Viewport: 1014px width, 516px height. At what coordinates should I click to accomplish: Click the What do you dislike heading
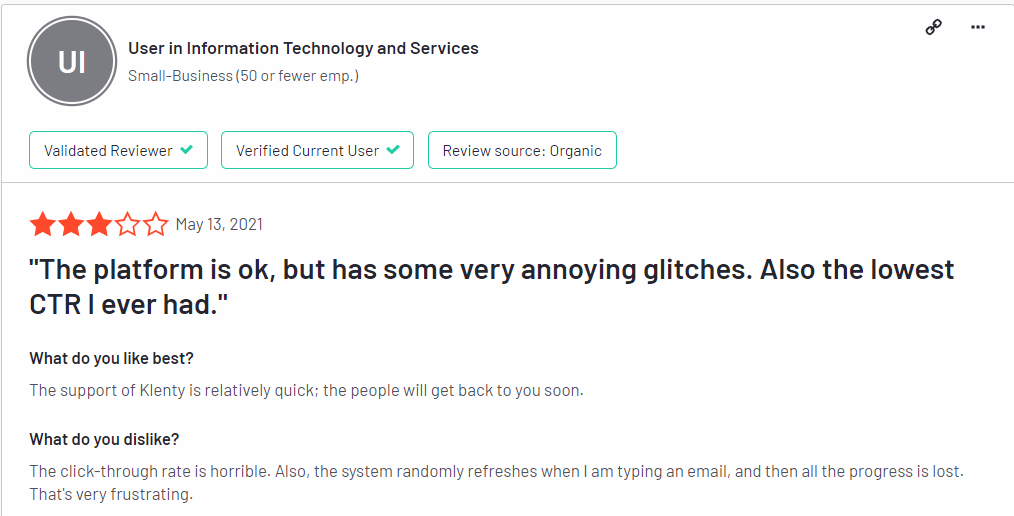click(104, 440)
